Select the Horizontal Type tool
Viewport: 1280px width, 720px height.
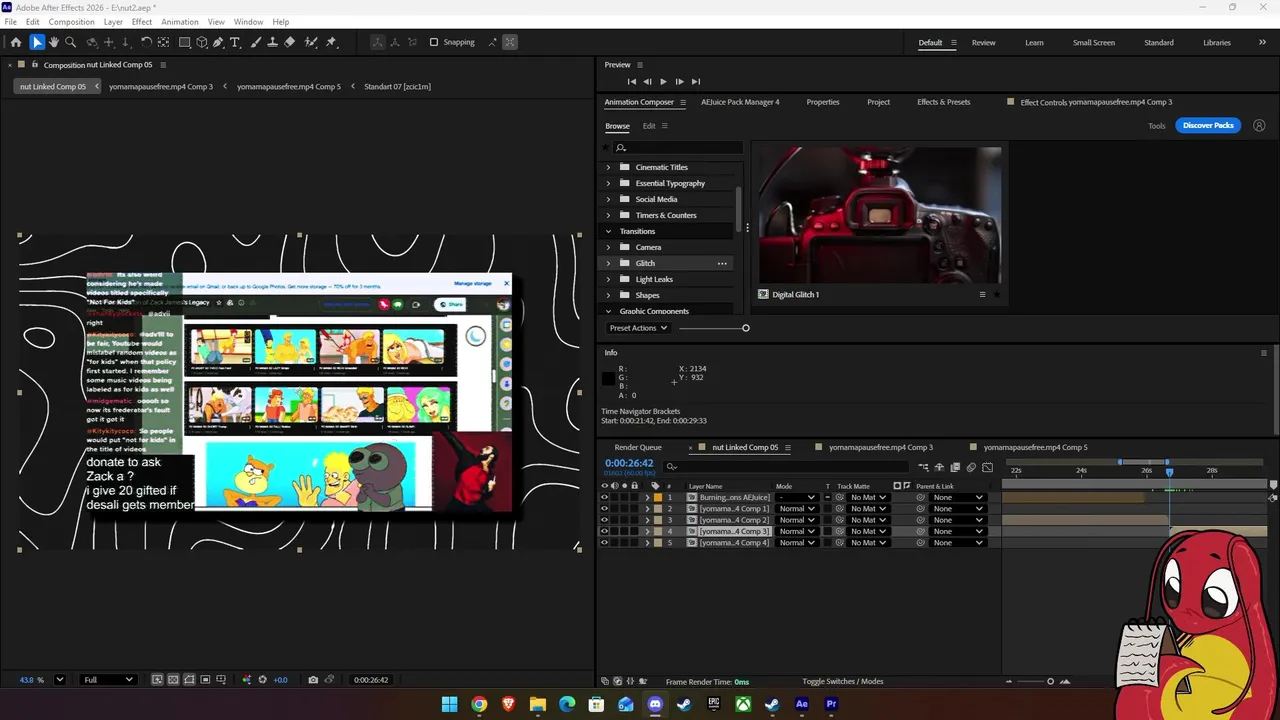[x=236, y=42]
